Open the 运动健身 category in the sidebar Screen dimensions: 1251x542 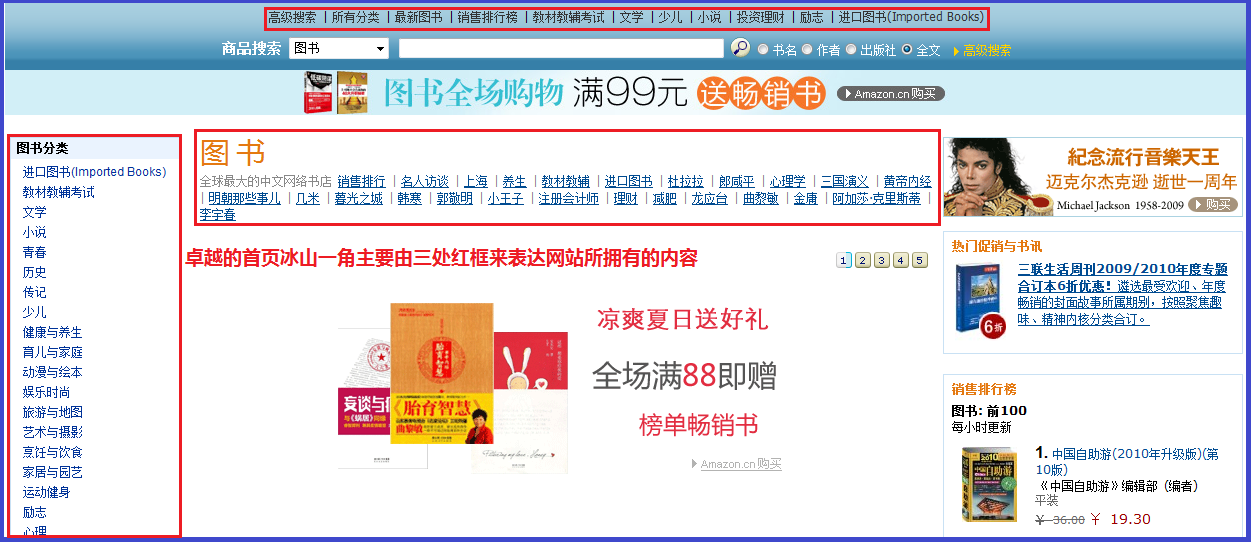(x=47, y=492)
